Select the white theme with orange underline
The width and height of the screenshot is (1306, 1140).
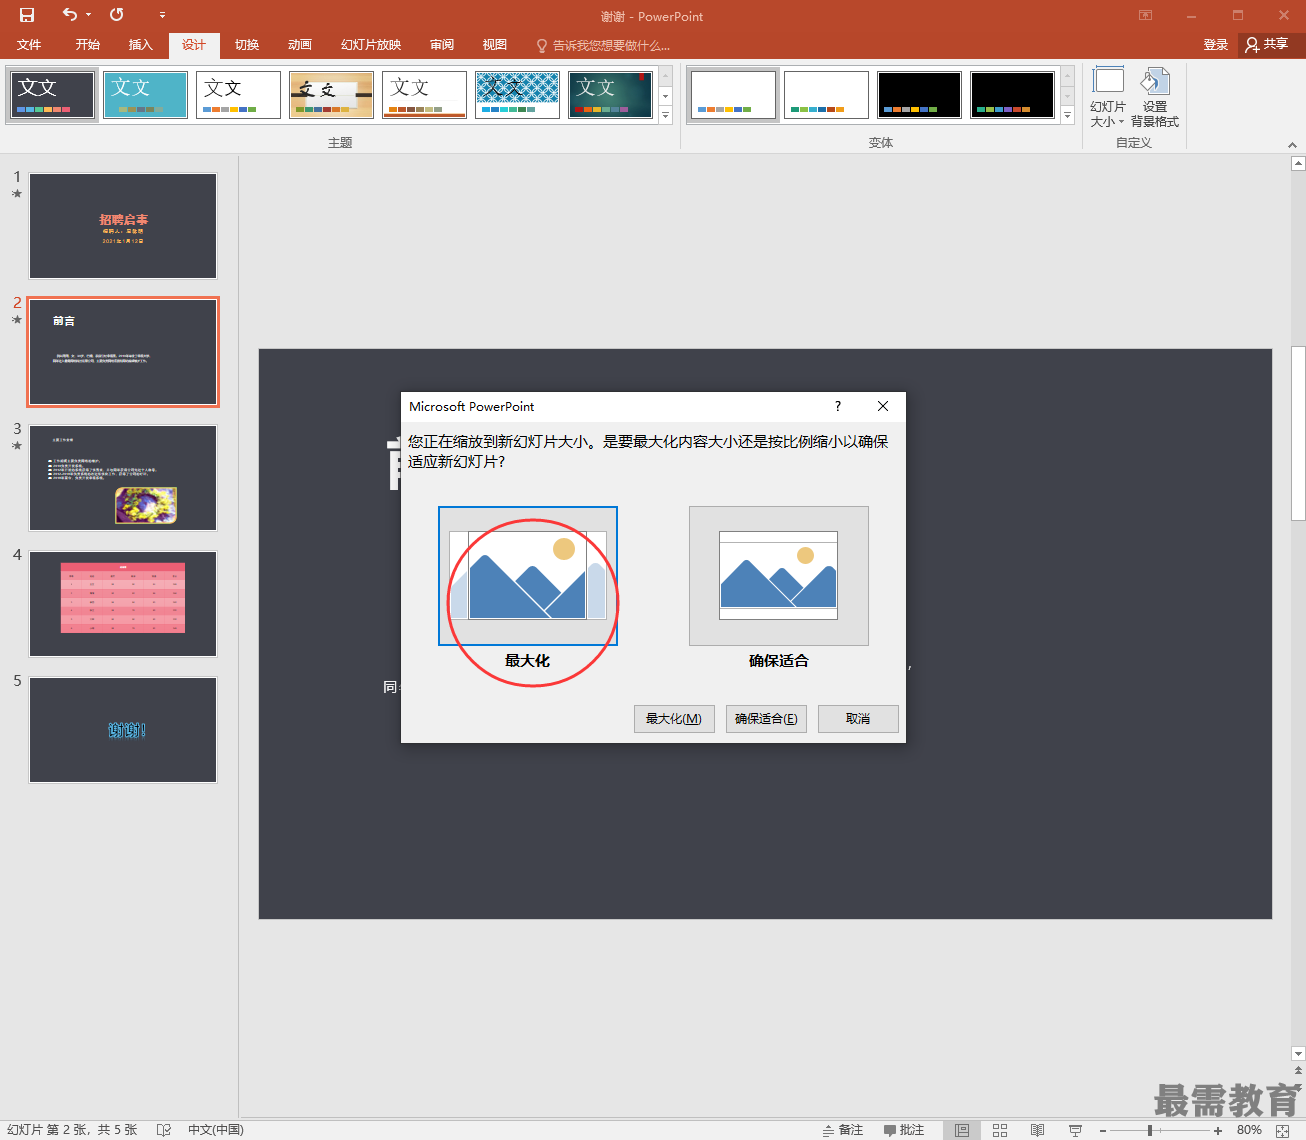point(424,95)
